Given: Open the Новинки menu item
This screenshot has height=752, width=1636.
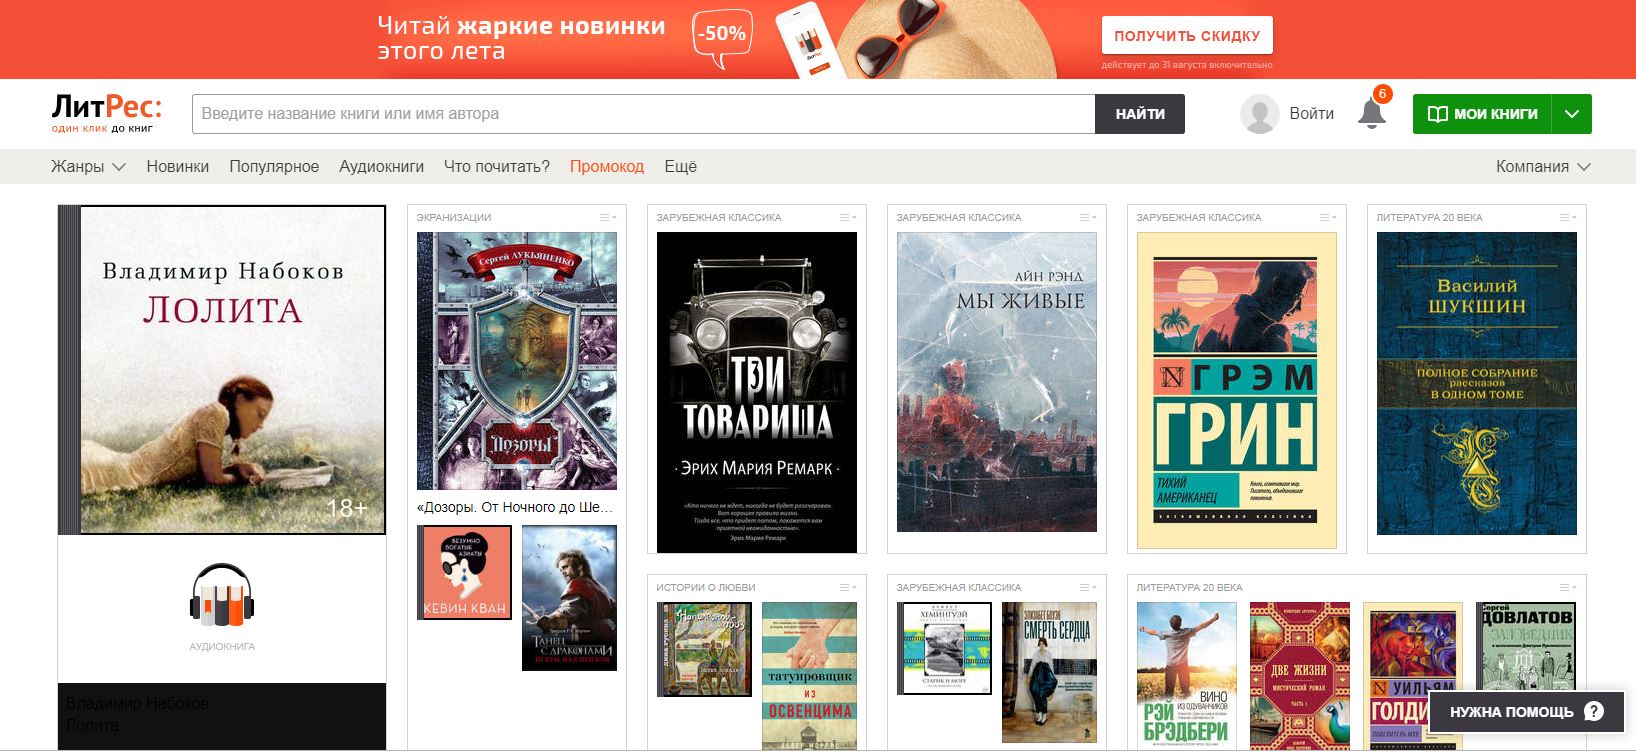Looking at the screenshot, I should (x=178, y=166).
